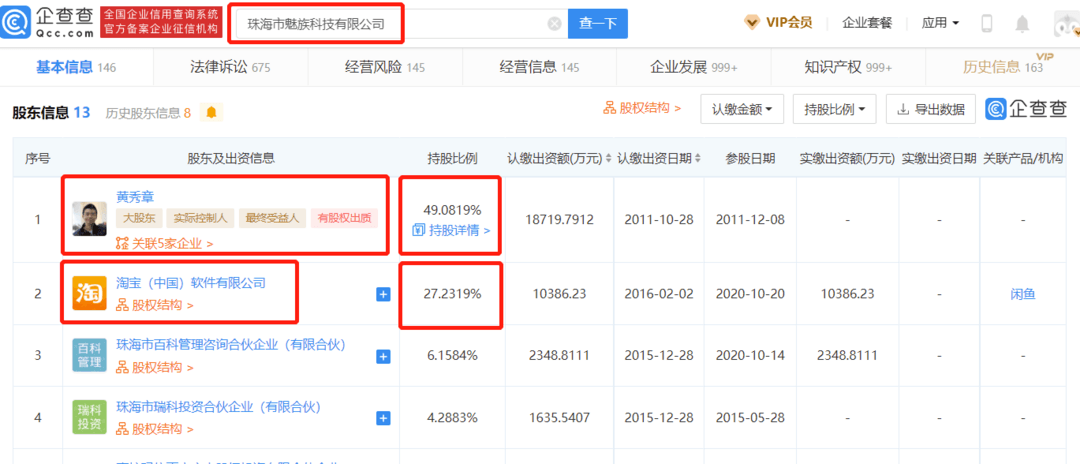
Task: Switch to 历史信息 tab
Action: tap(1004, 66)
